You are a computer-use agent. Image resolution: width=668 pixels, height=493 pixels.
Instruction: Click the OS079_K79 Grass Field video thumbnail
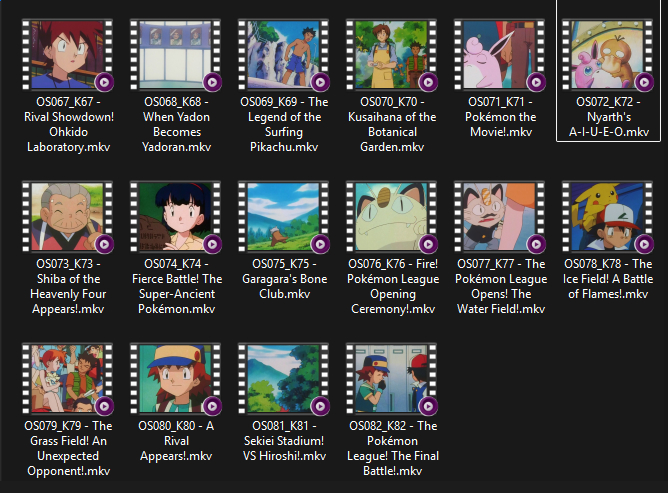pos(68,378)
